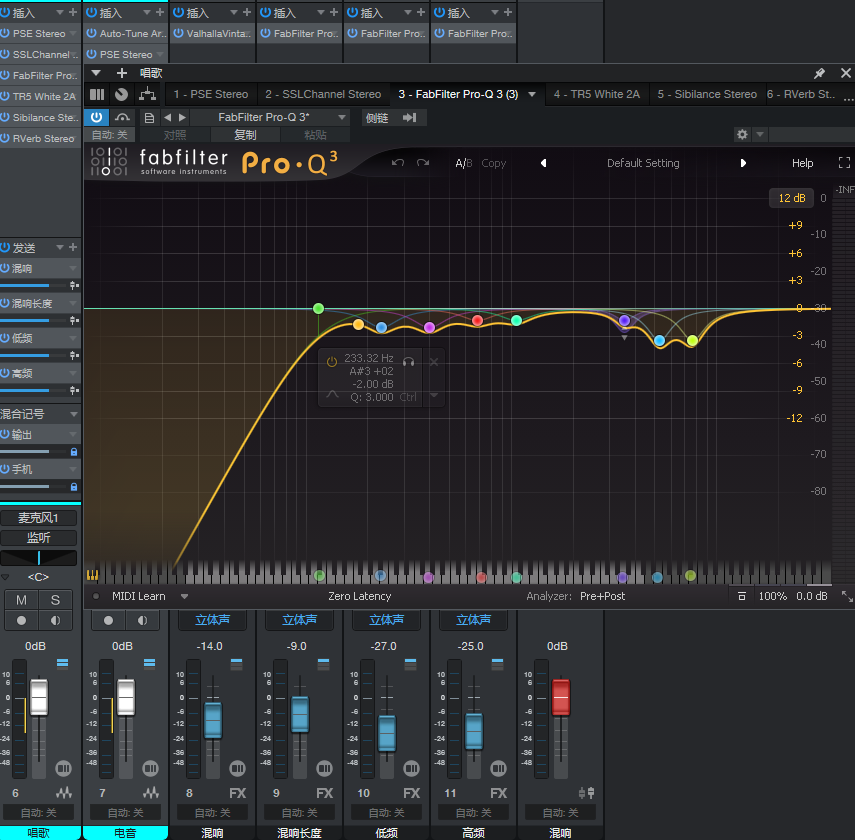
Task: Toggle the 混响 send power
Action: (x=5, y=268)
